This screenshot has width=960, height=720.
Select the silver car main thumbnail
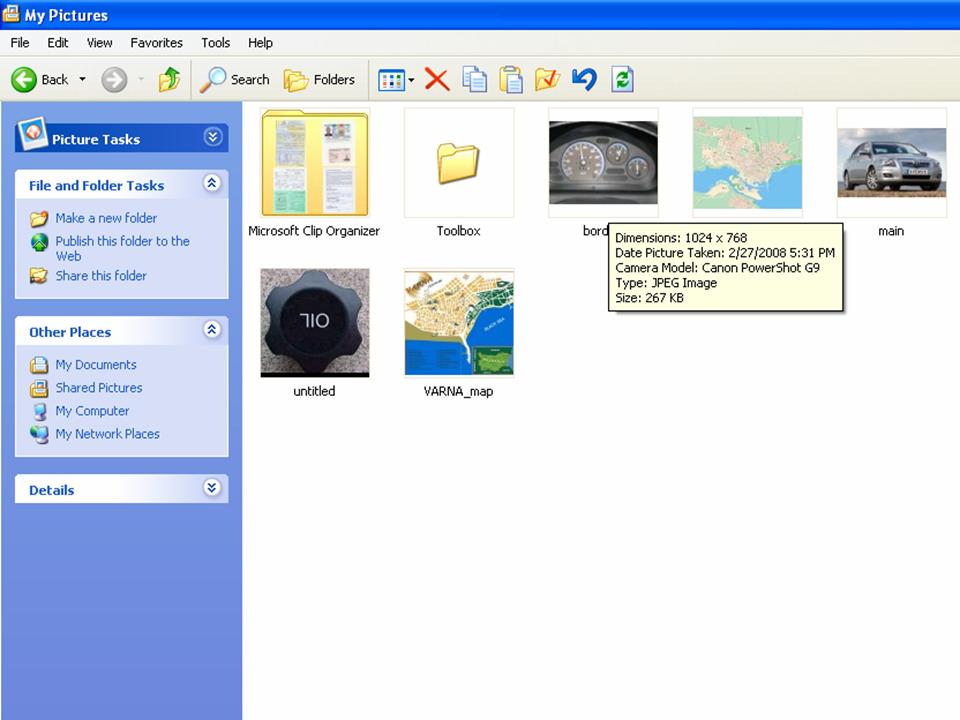point(891,163)
